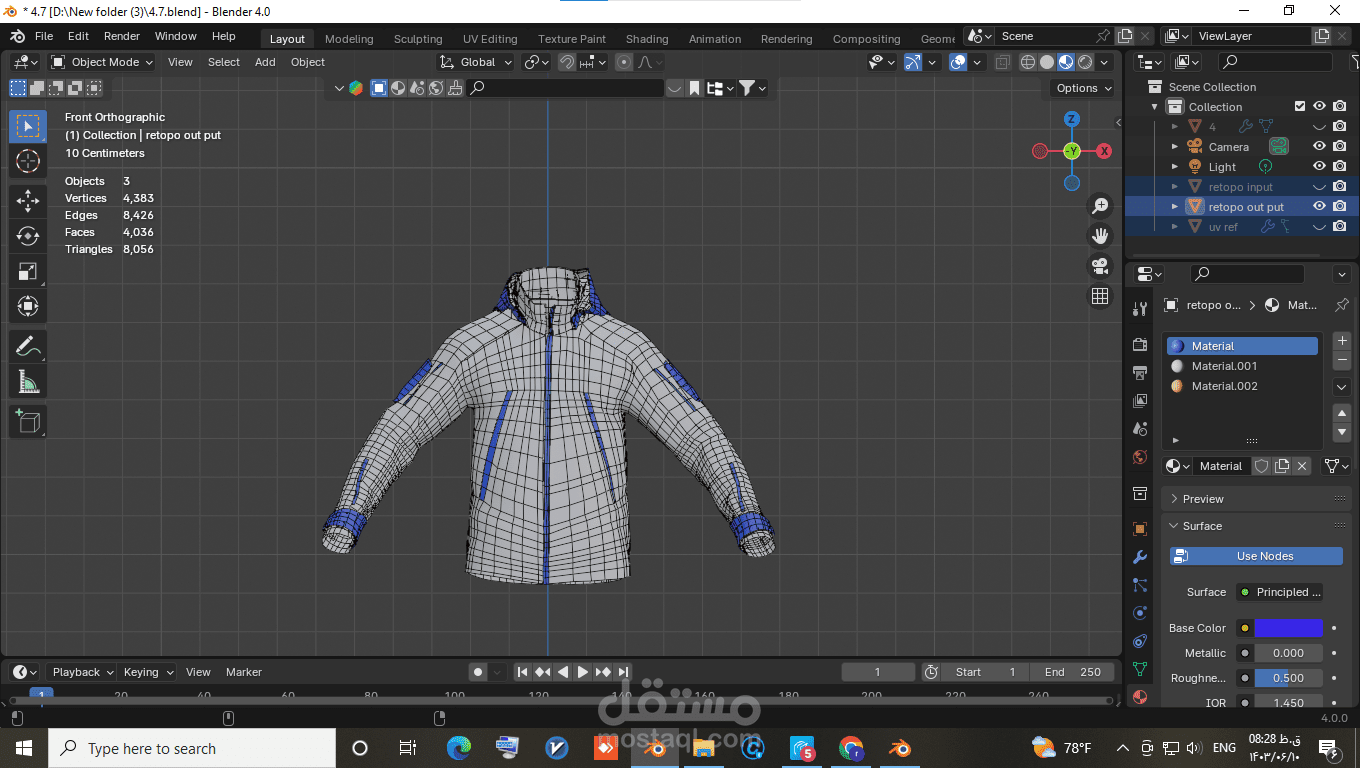This screenshot has height=768, width=1360.
Task: Select the Move tool in the toolbar
Action: point(28,200)
